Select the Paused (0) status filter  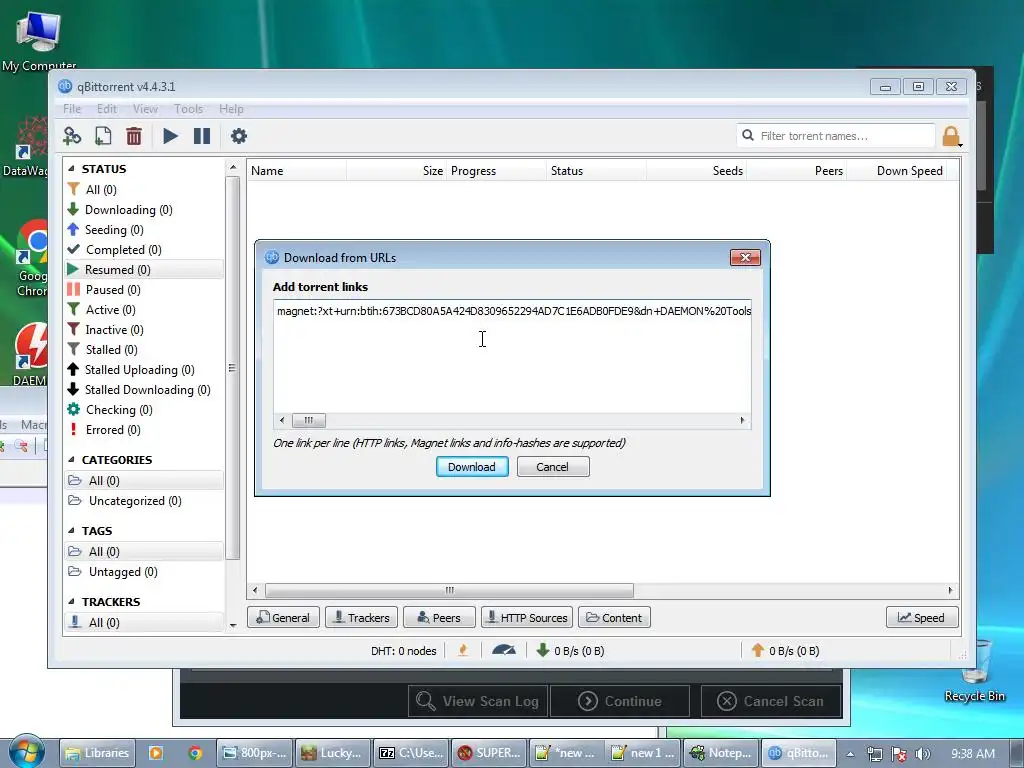pos(113,290)
